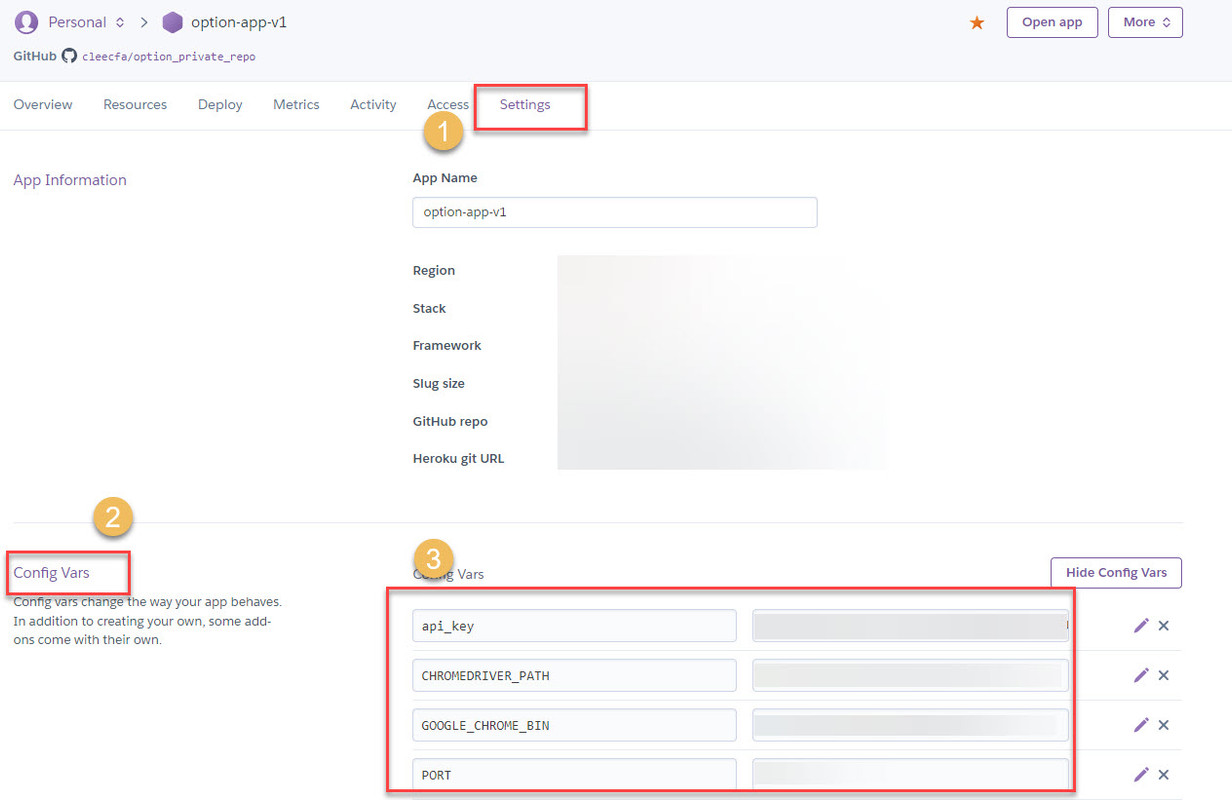Click the Open app button
The width and height of the screenshot is (1232, 800).
click(x=1052, y=22)
